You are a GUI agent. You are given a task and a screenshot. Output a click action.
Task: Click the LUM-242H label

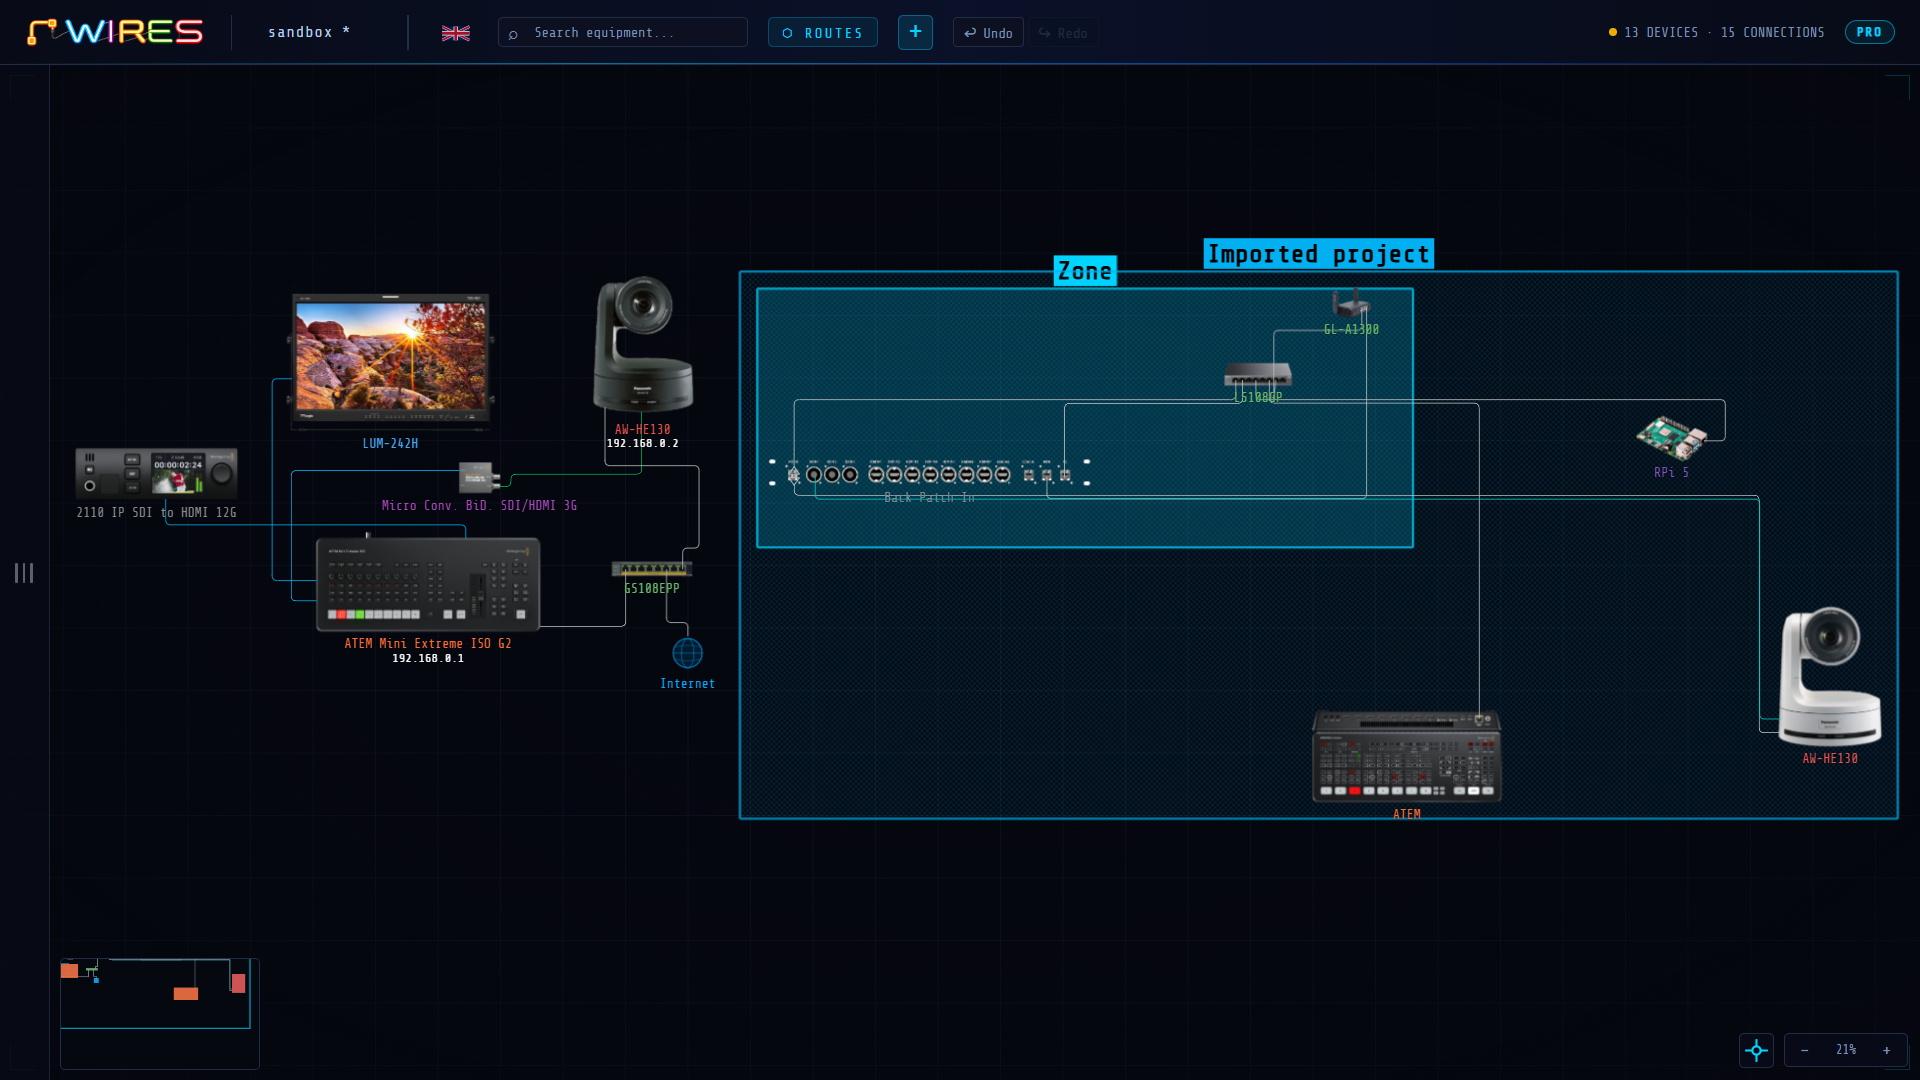390,444
